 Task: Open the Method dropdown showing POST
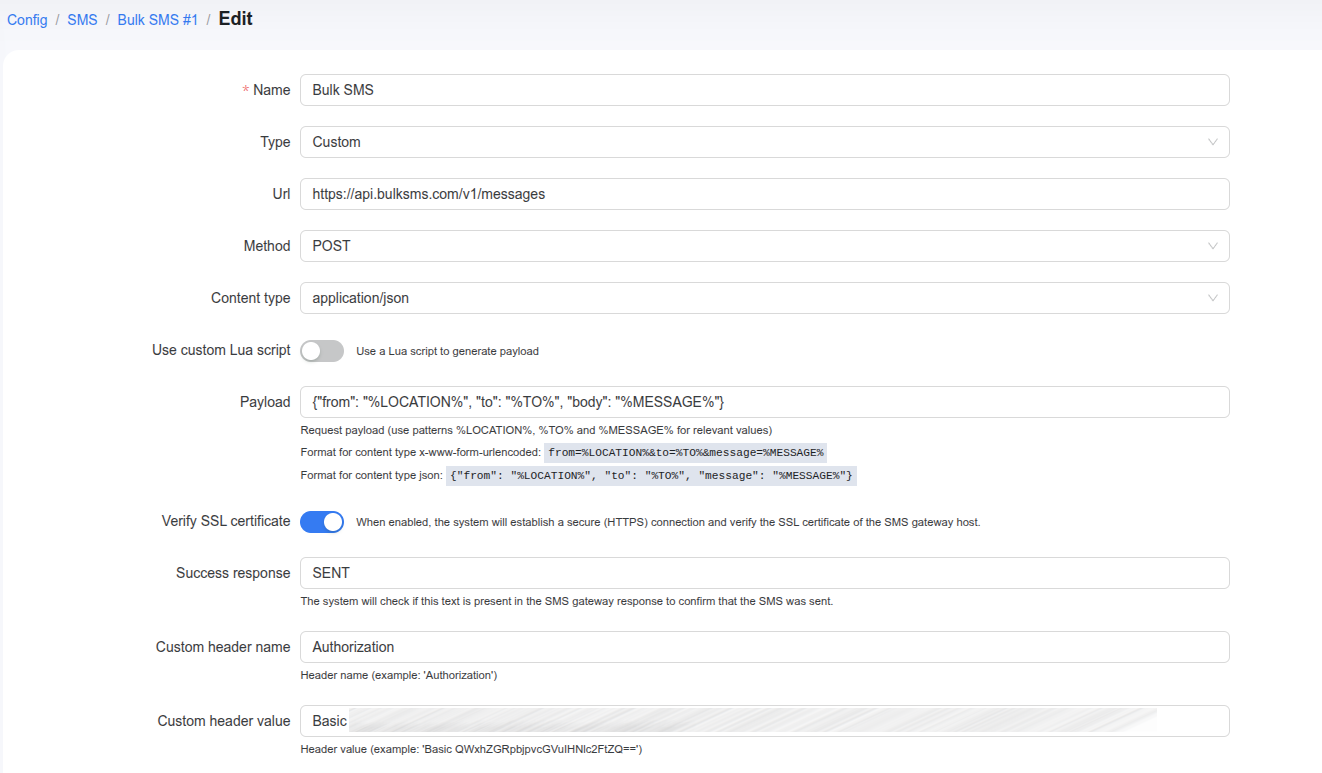click(x=750, y=246)
